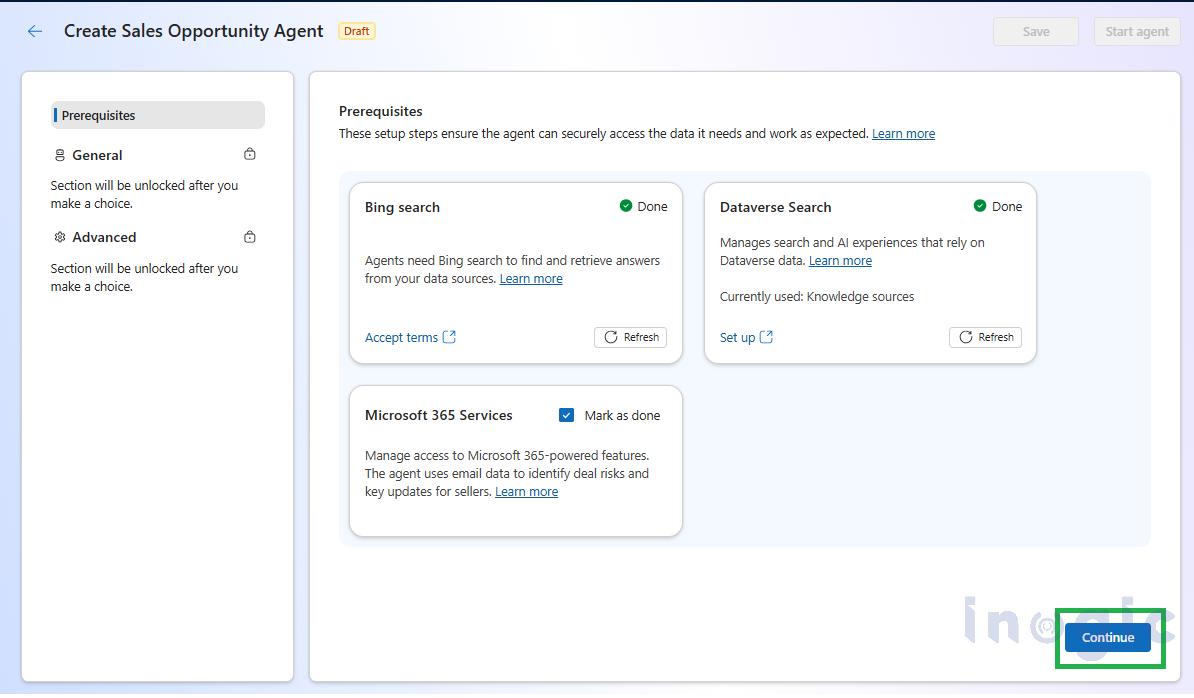Click external link icon next to Set up

tap(766, 337)
